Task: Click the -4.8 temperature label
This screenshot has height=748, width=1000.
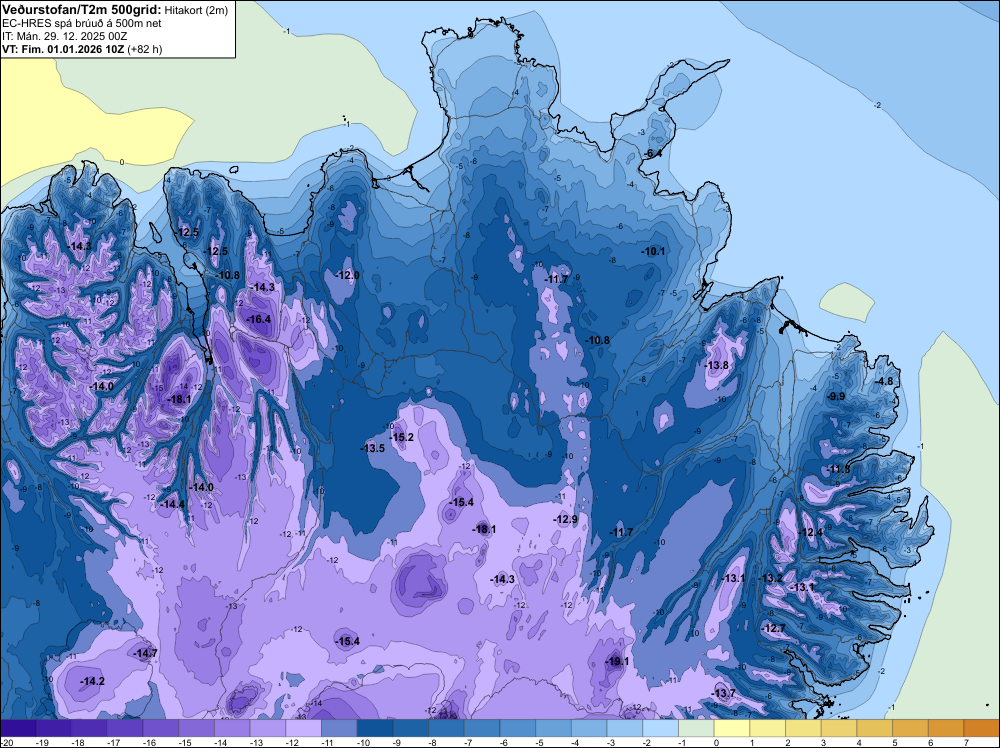Action: point(885,381)
